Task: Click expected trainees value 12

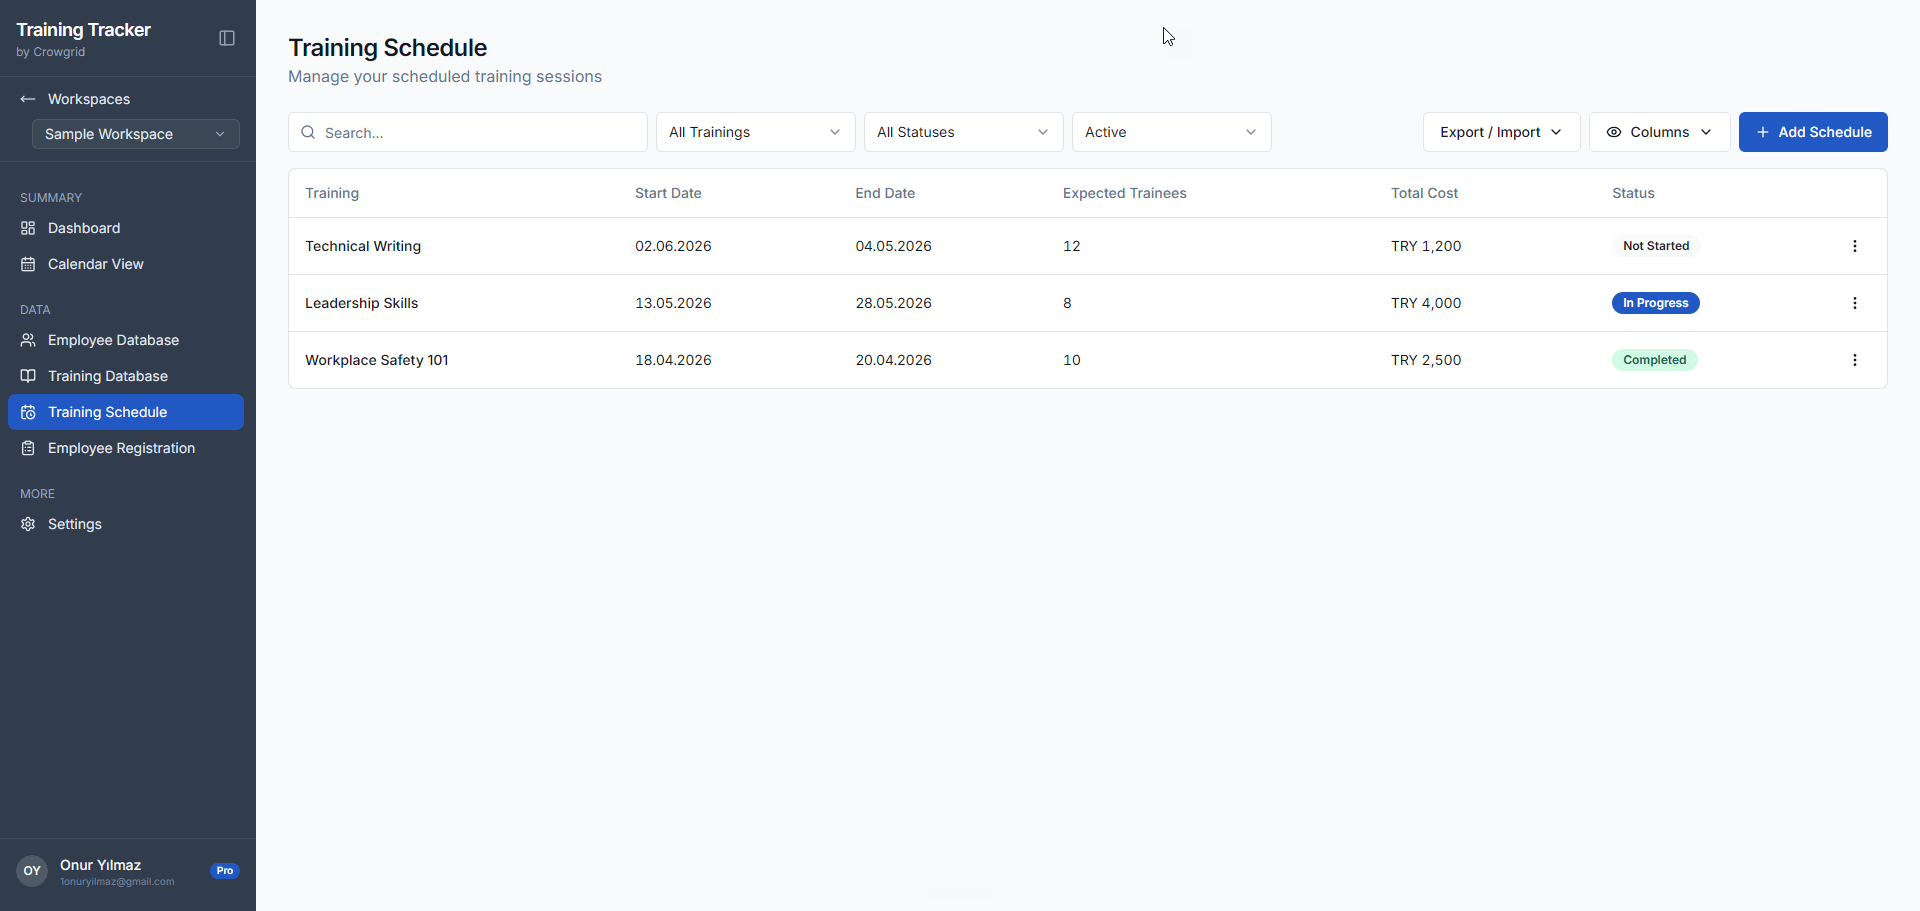Action: click(x=1071, y=246)
